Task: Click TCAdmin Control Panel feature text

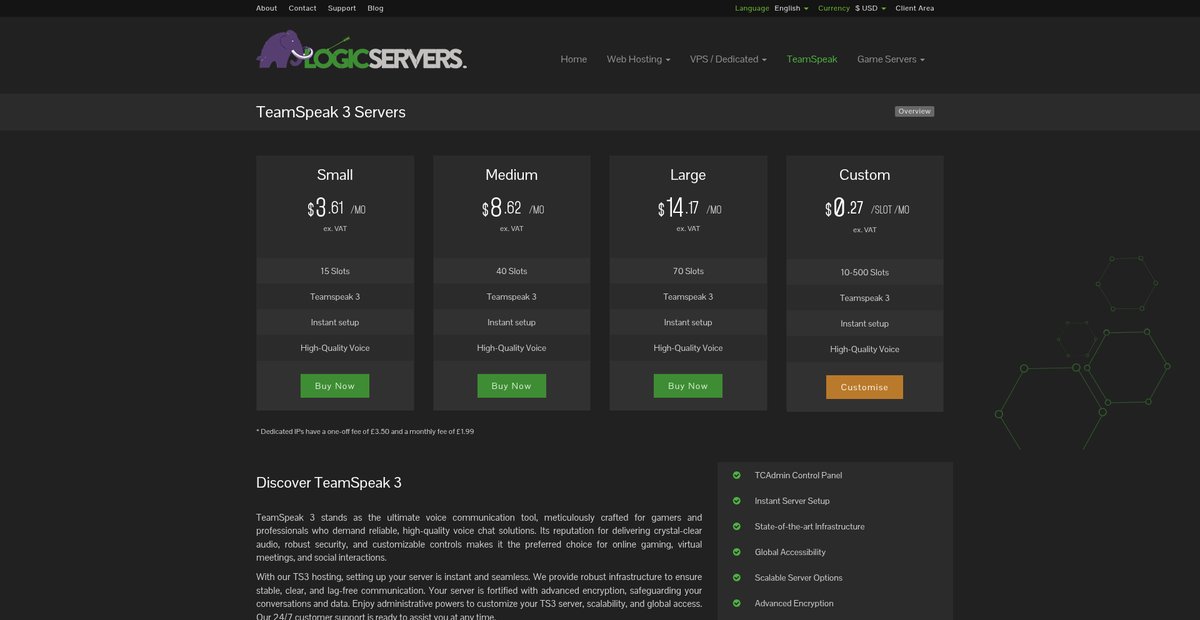Action: point(798,475)
